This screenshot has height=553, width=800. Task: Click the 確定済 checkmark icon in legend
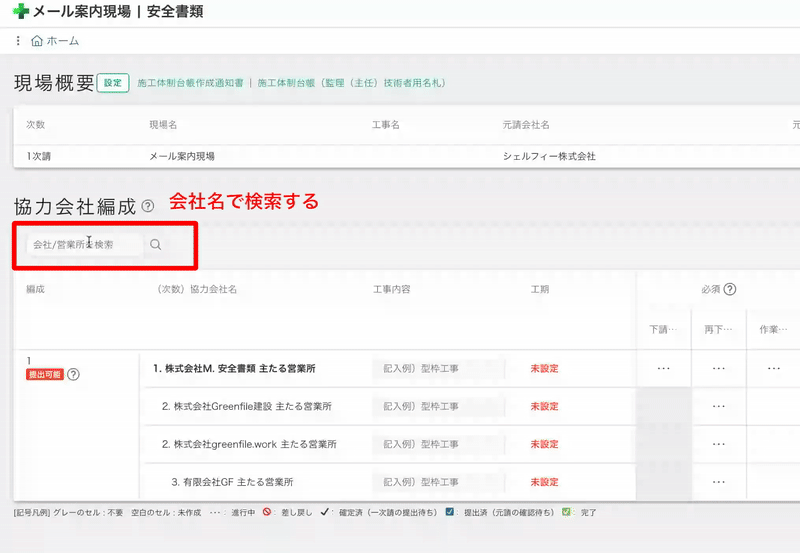[x=324, y=512]
